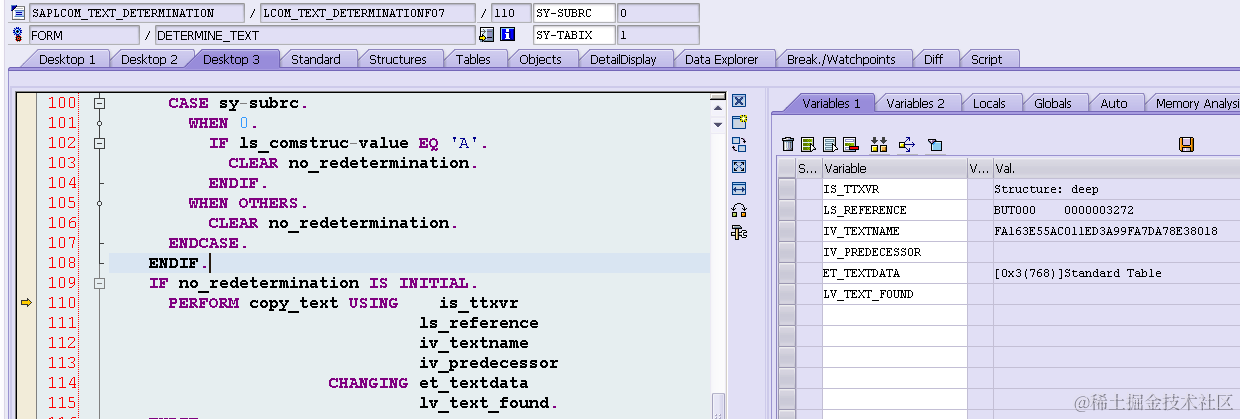This screenshot has height=419, width=1240.
Task: Click the LCOM_TEXT_DETERMINATIONF07 include field
Action: tap(367, 14)
